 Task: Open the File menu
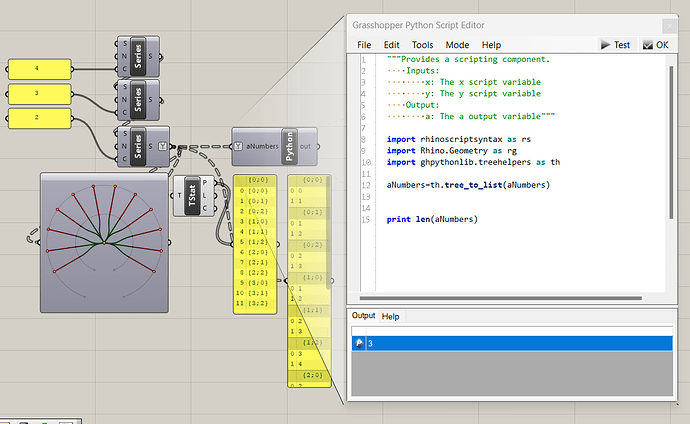pyautogui.click(x=364, y=45)
